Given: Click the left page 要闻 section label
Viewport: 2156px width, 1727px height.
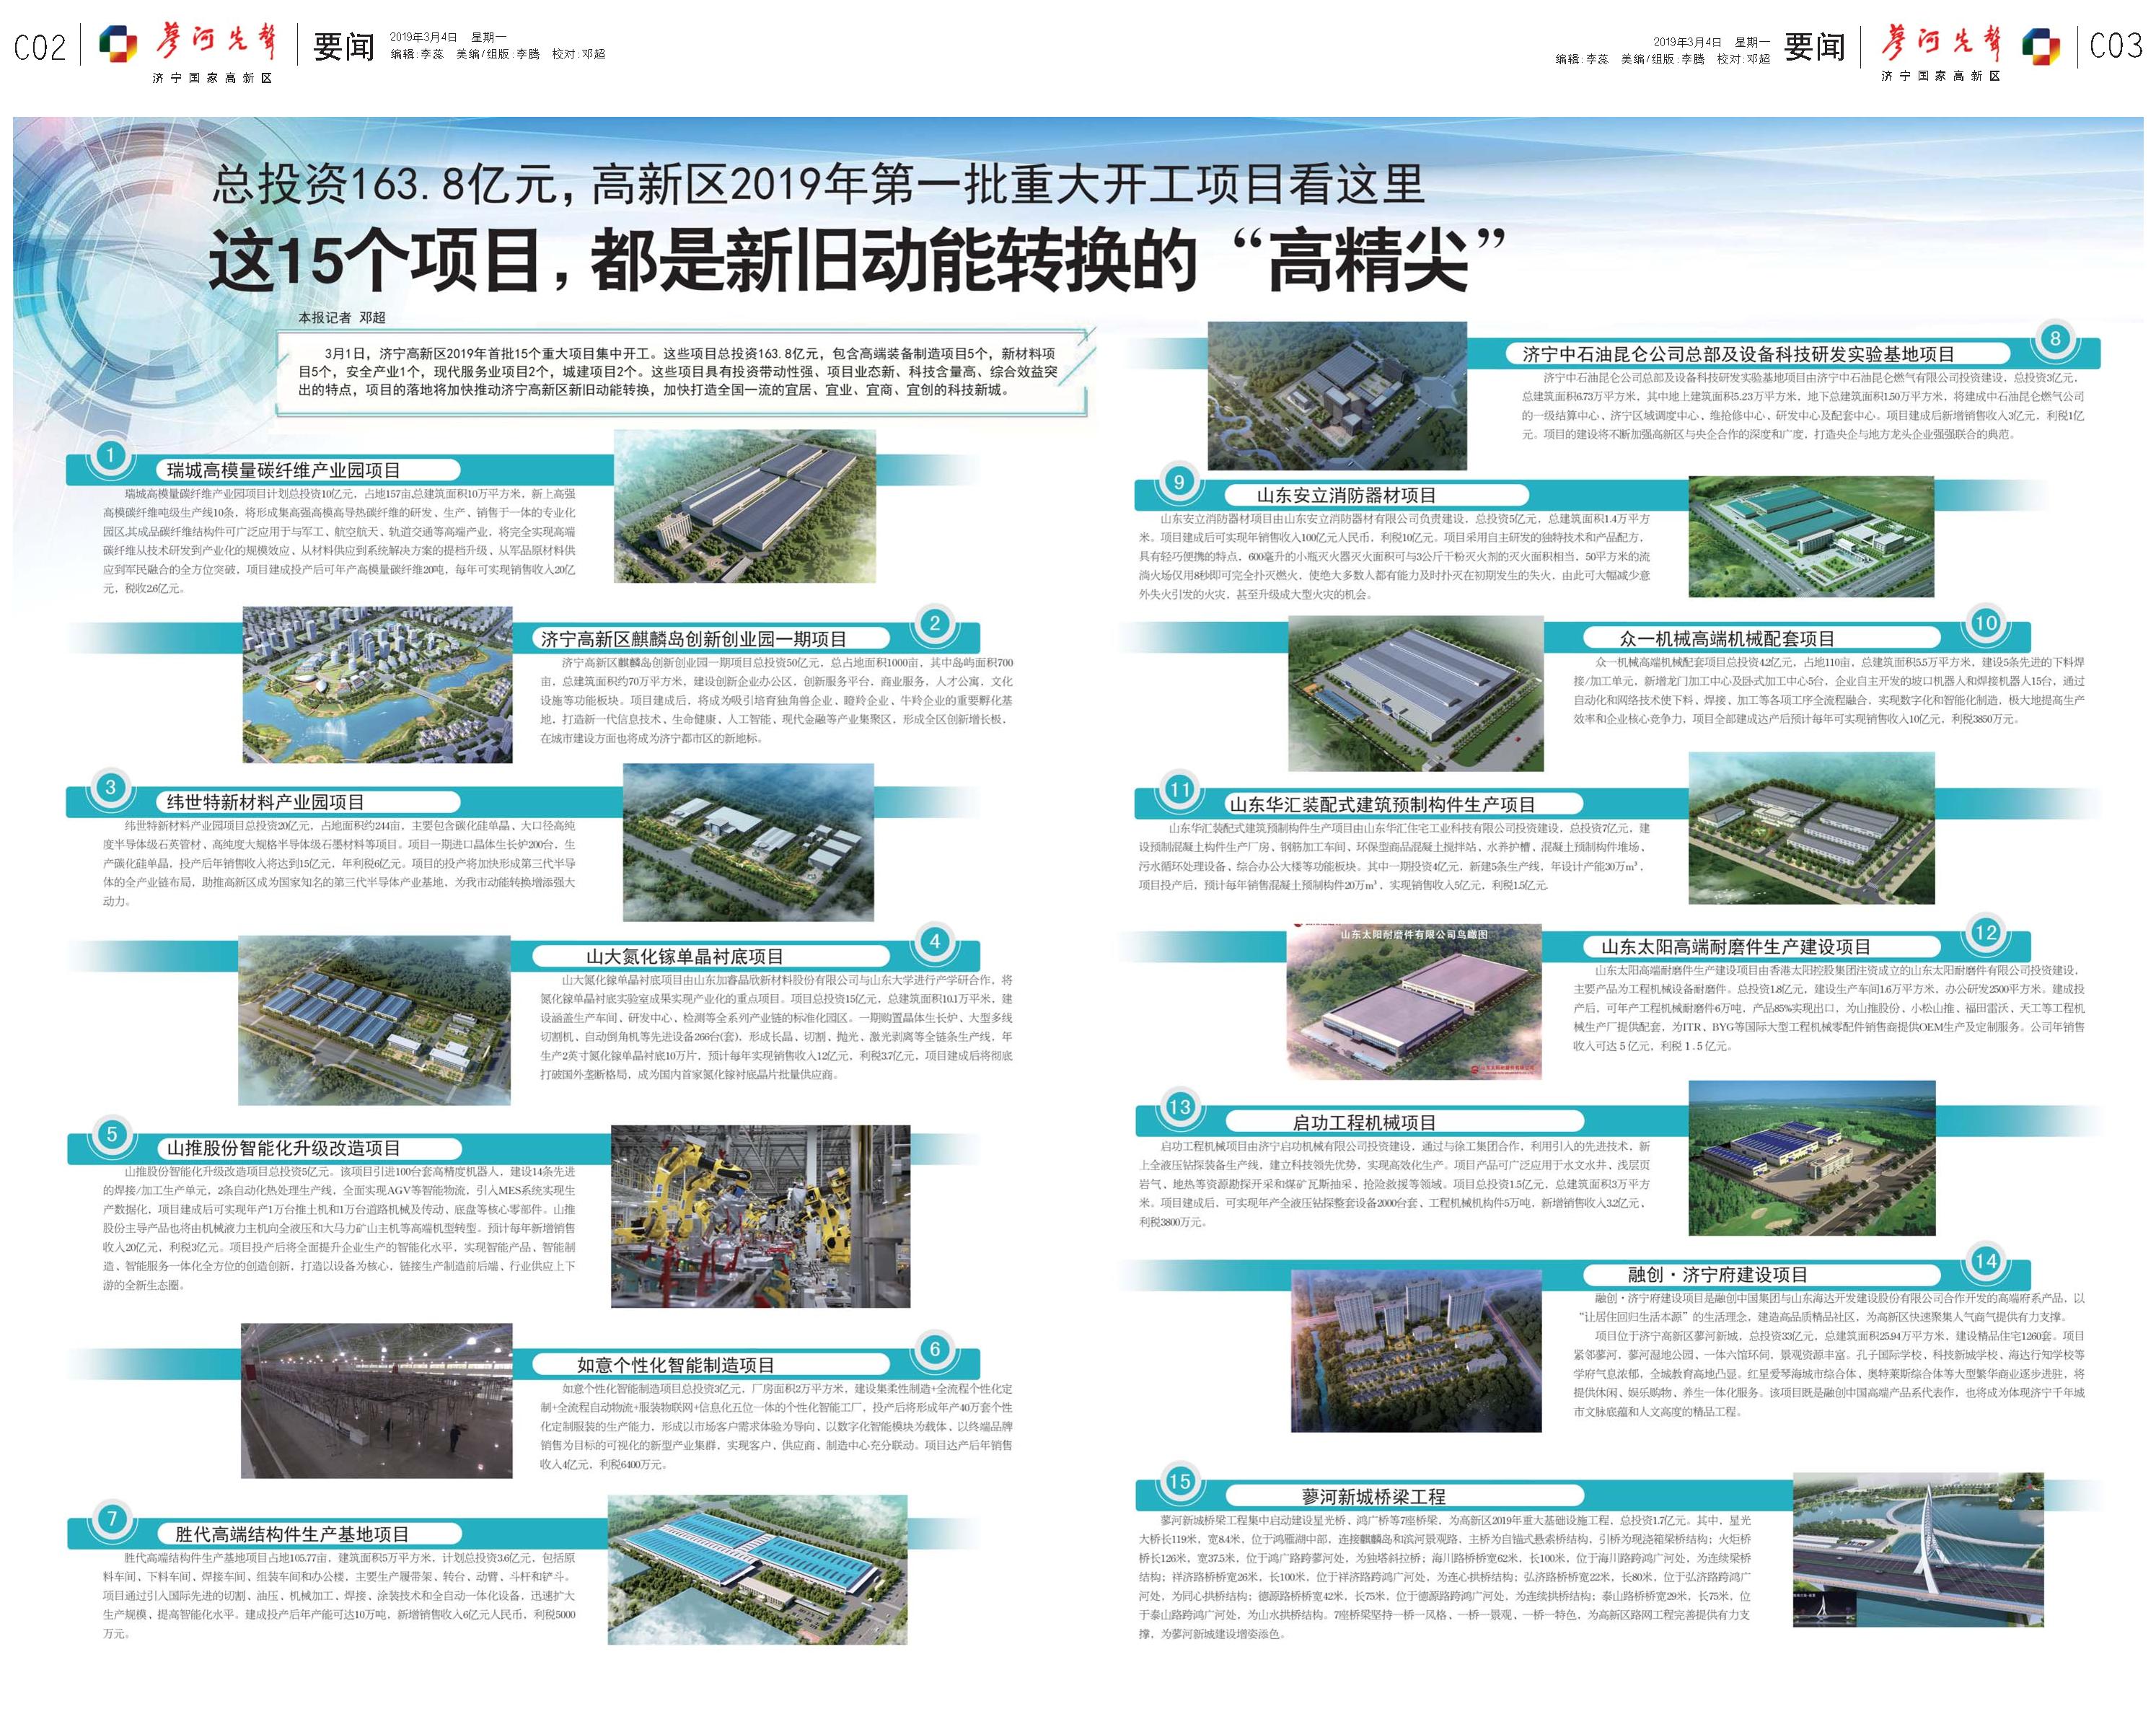Looking at the screenshot, I should pyautogui.click(x=343, y=46).
